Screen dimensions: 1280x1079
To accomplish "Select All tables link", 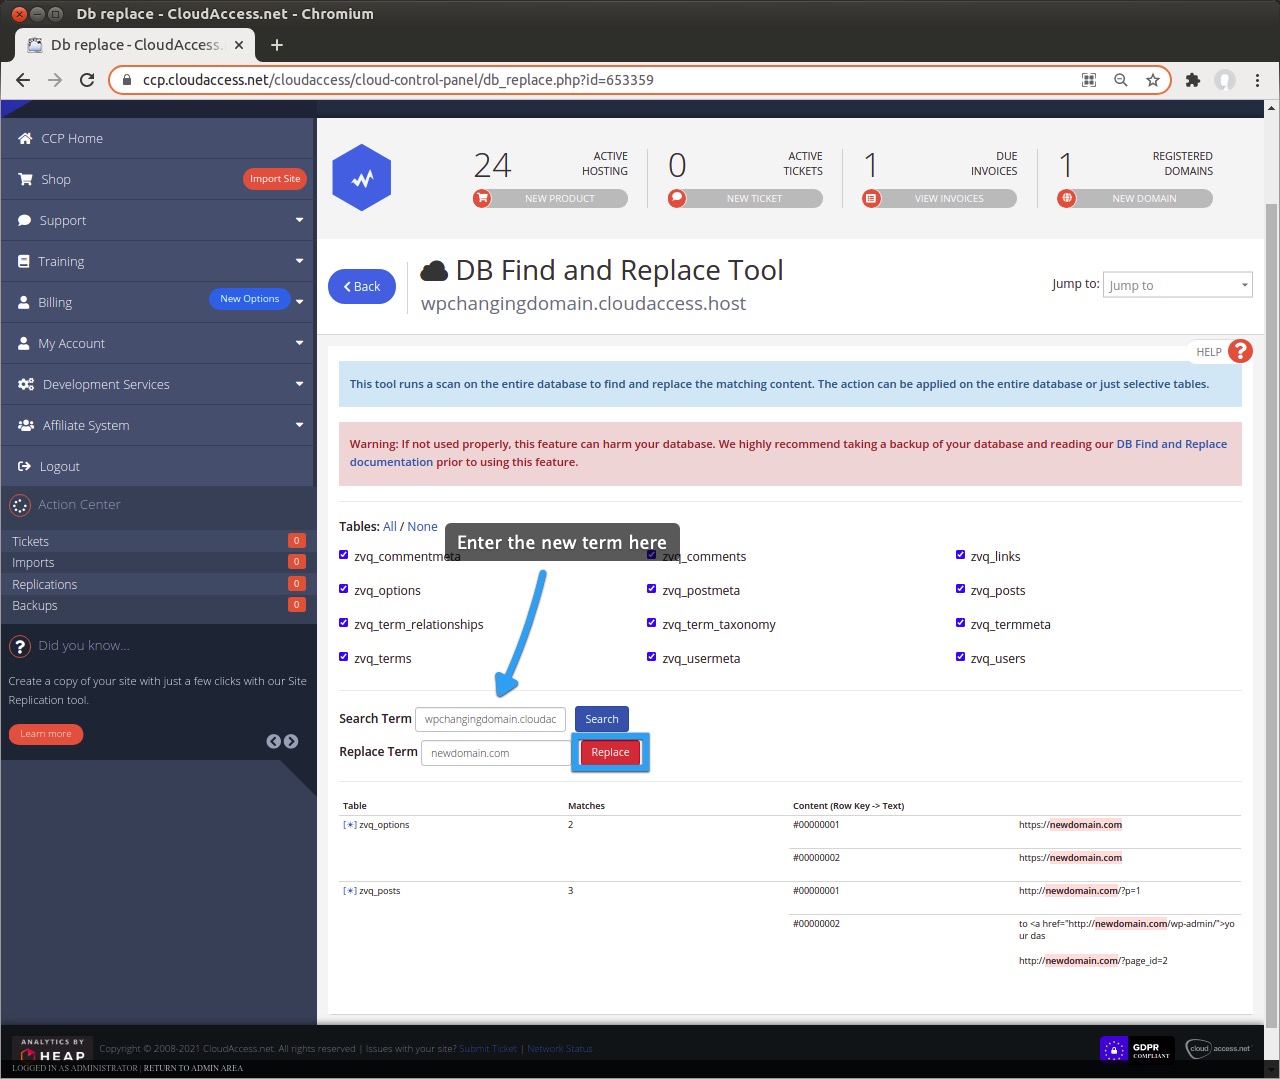I will 390,526.
